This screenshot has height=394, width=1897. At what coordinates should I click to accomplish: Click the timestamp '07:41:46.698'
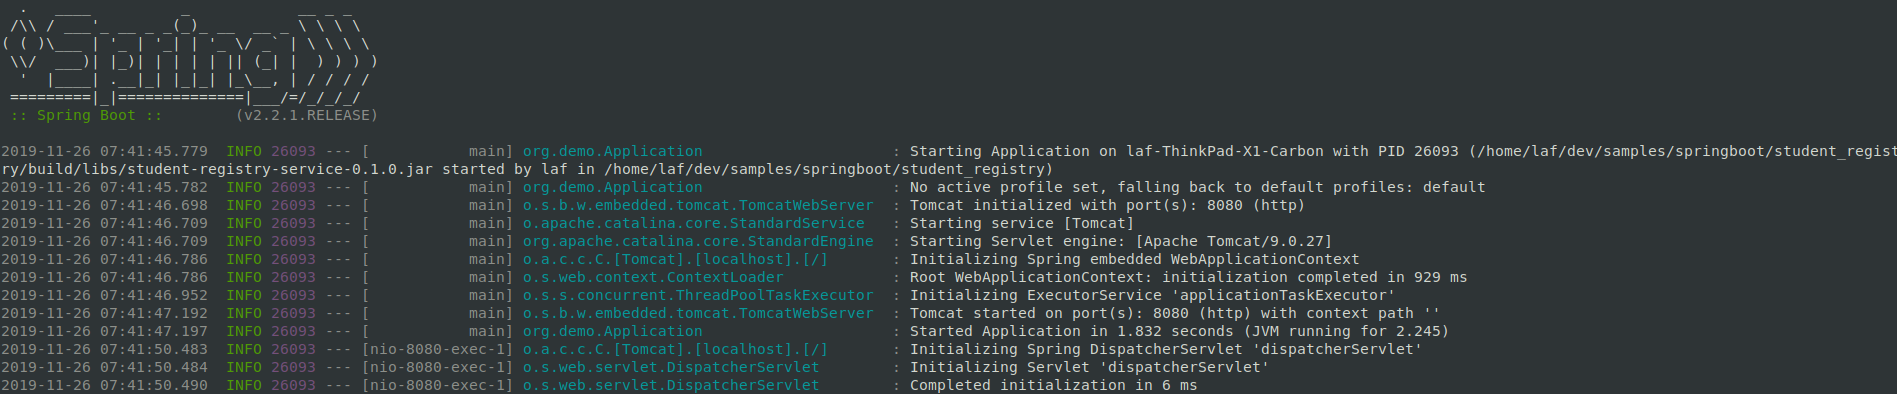154,205
